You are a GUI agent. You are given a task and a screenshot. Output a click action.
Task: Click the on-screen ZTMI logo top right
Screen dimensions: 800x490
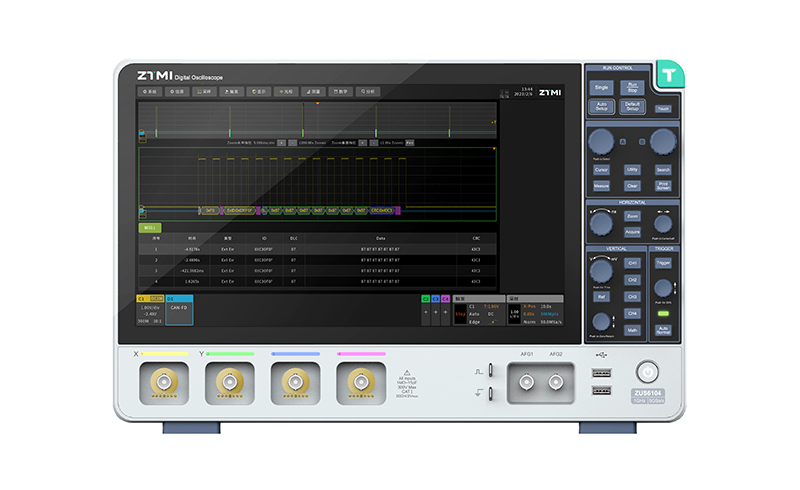(x=550, y=92)
